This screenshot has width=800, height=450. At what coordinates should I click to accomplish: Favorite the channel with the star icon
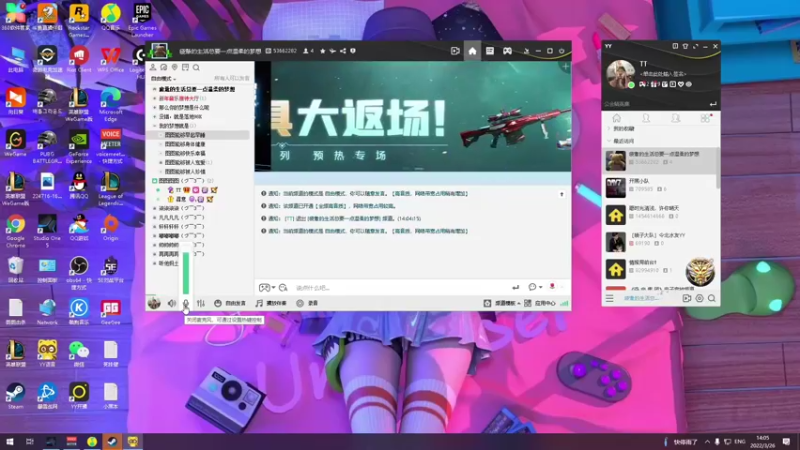point(322,51)
